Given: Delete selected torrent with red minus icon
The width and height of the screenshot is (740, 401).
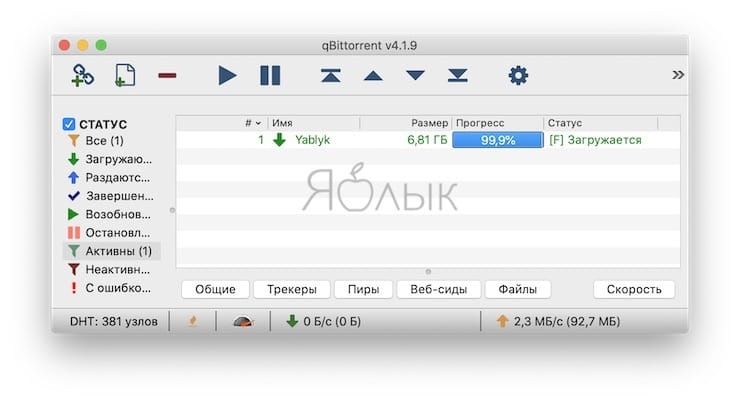Looking at the screenshot, I should coord(167,75).
